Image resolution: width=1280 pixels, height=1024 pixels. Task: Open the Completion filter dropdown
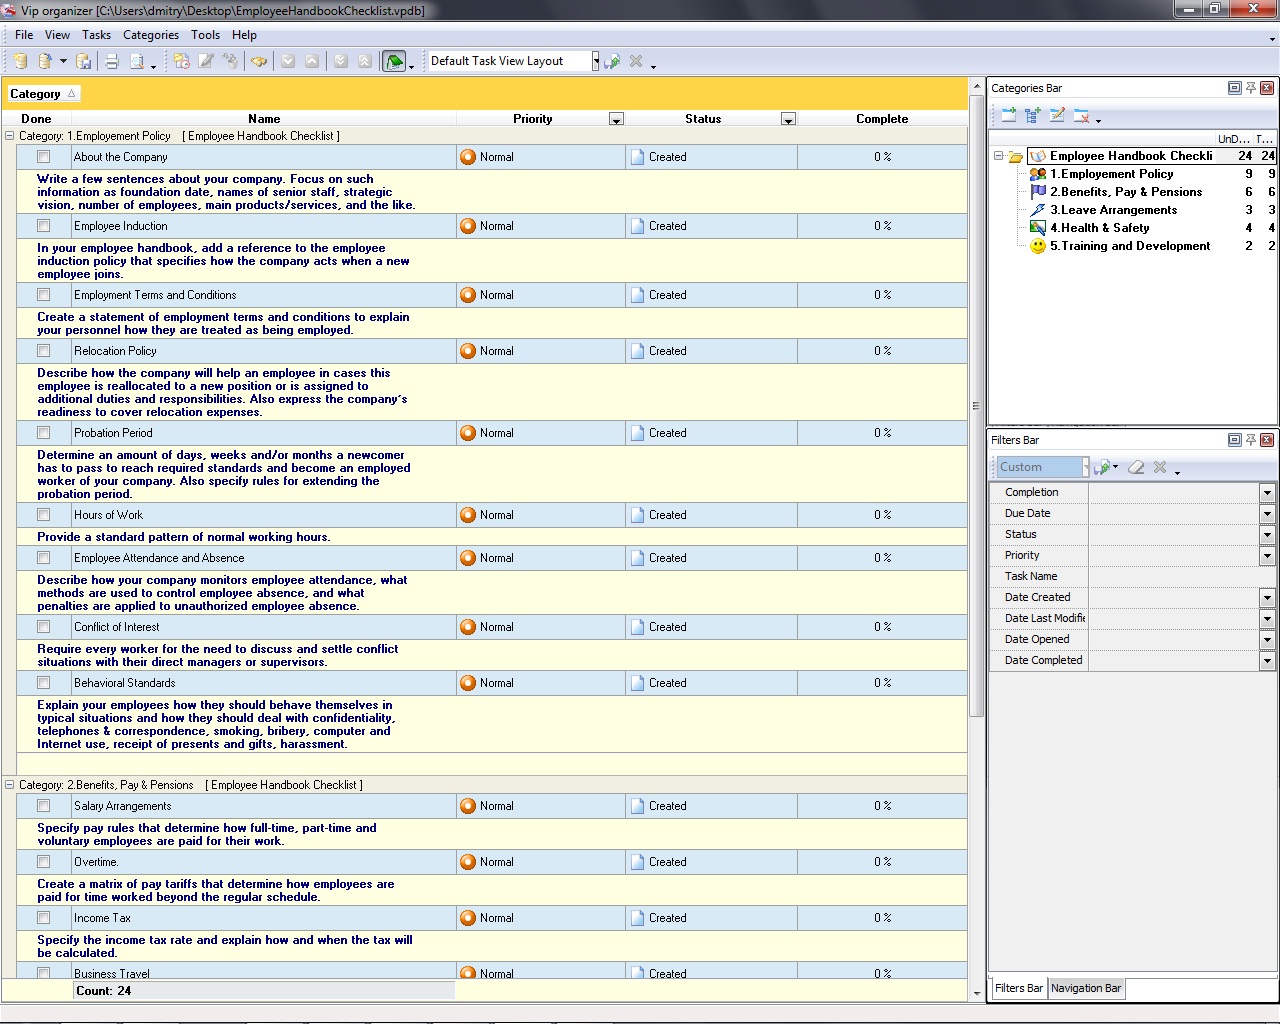pos(1267,493)
